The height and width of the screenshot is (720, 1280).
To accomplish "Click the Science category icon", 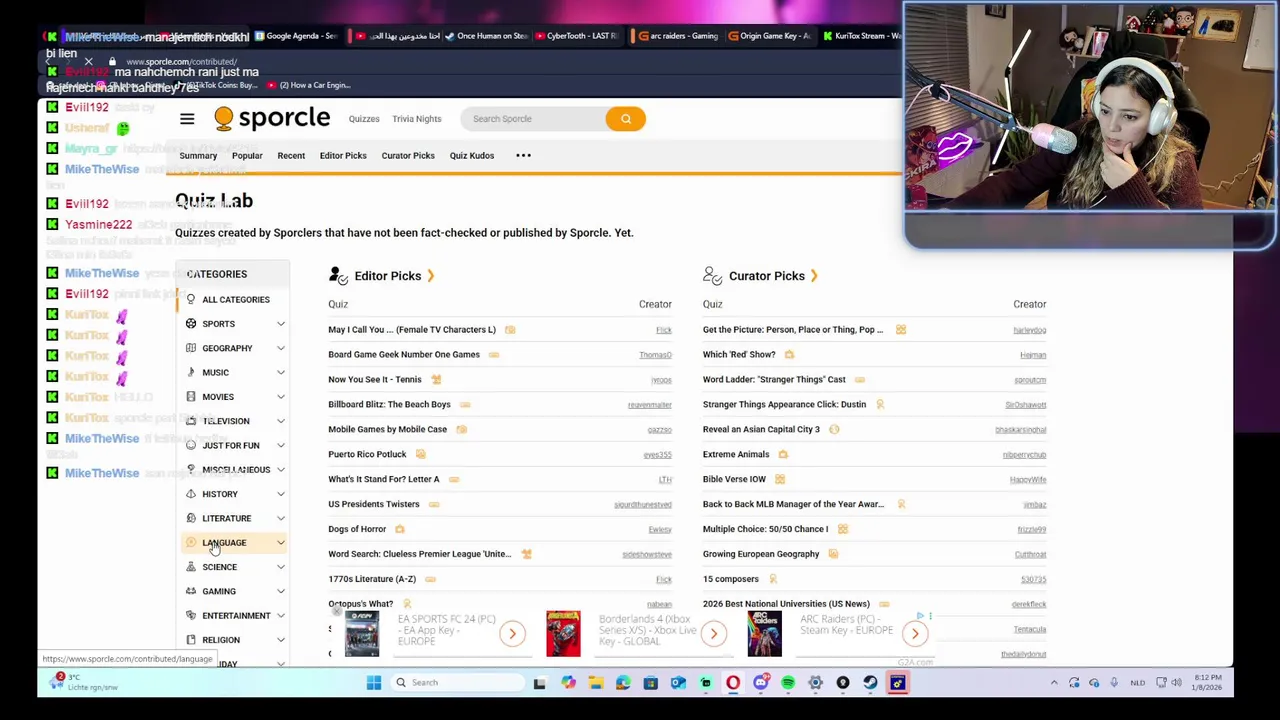I will click(191, 567).
